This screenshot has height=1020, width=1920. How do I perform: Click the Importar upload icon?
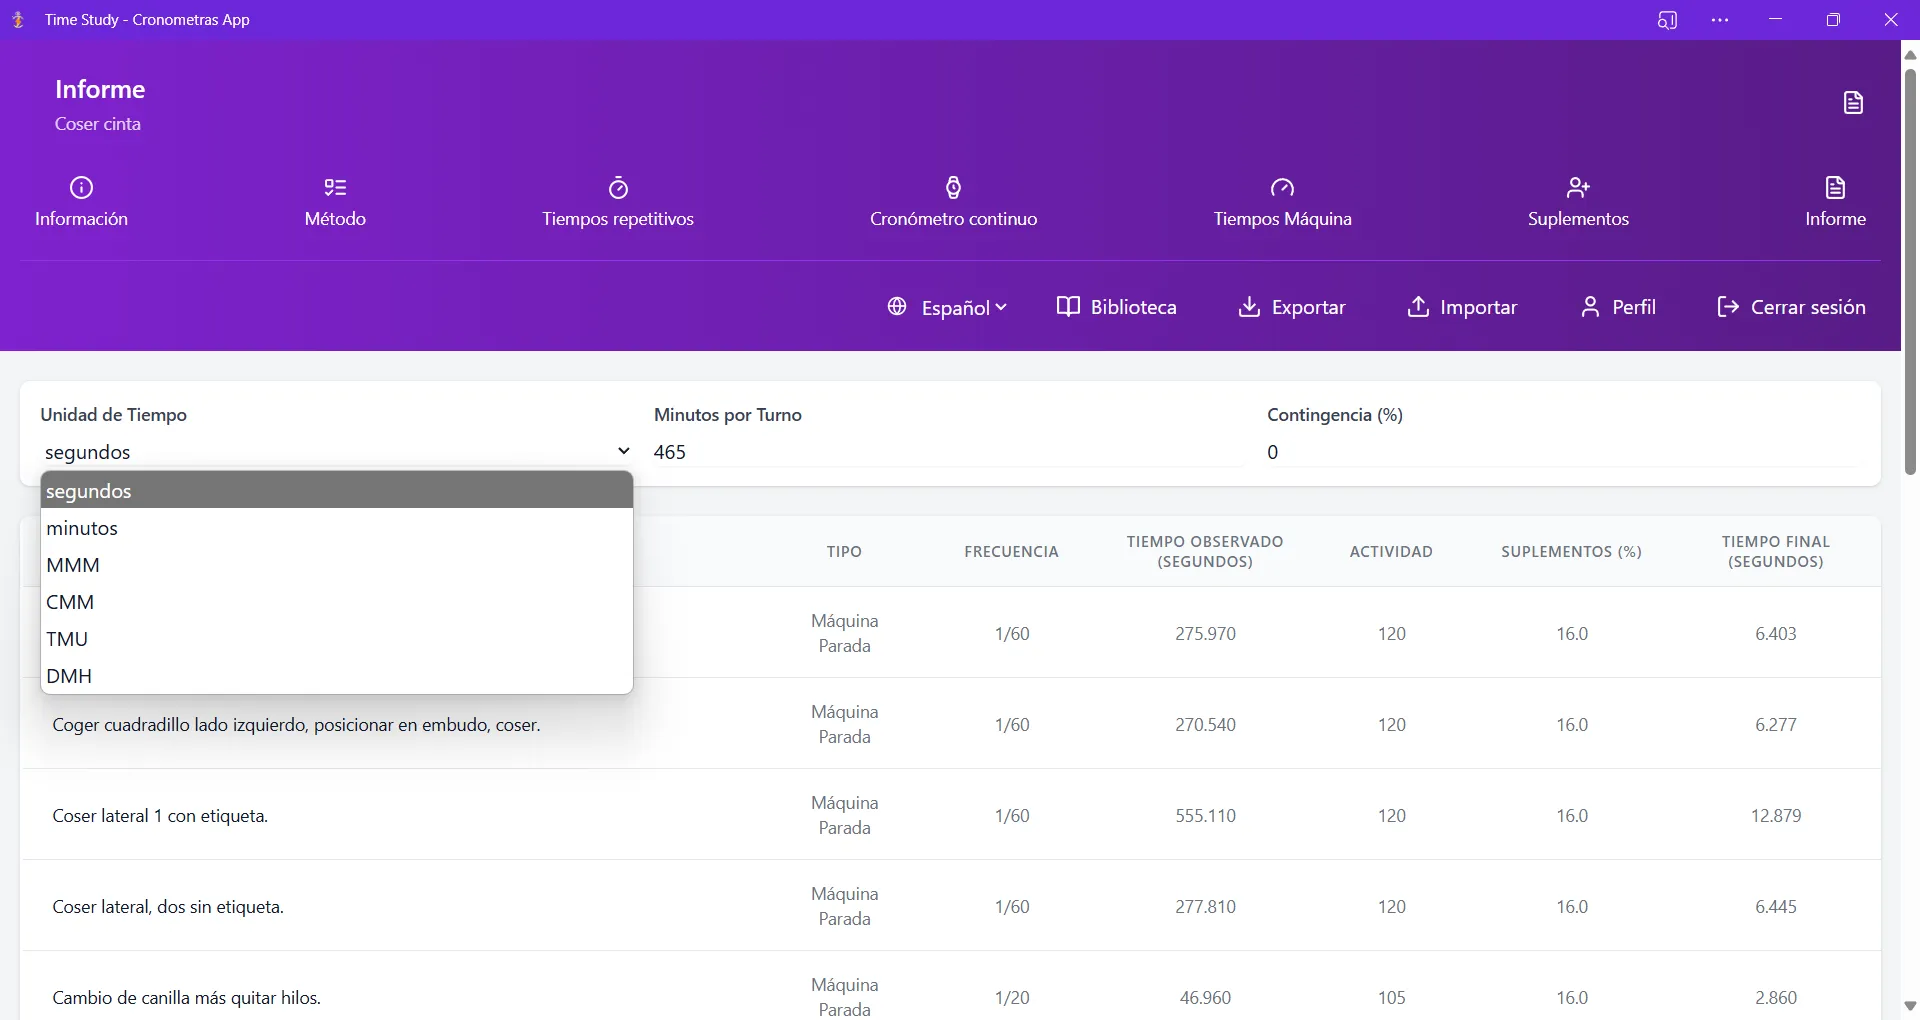(1418, 307)
